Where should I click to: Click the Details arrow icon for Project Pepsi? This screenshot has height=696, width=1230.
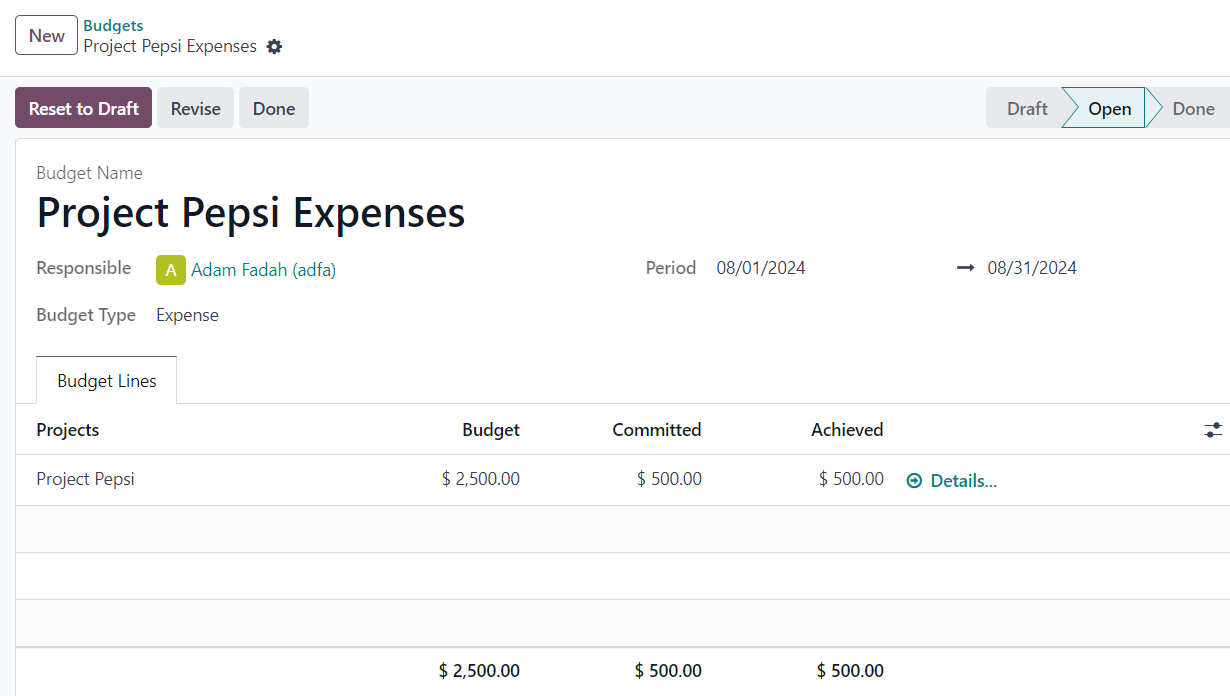[914, 481]
